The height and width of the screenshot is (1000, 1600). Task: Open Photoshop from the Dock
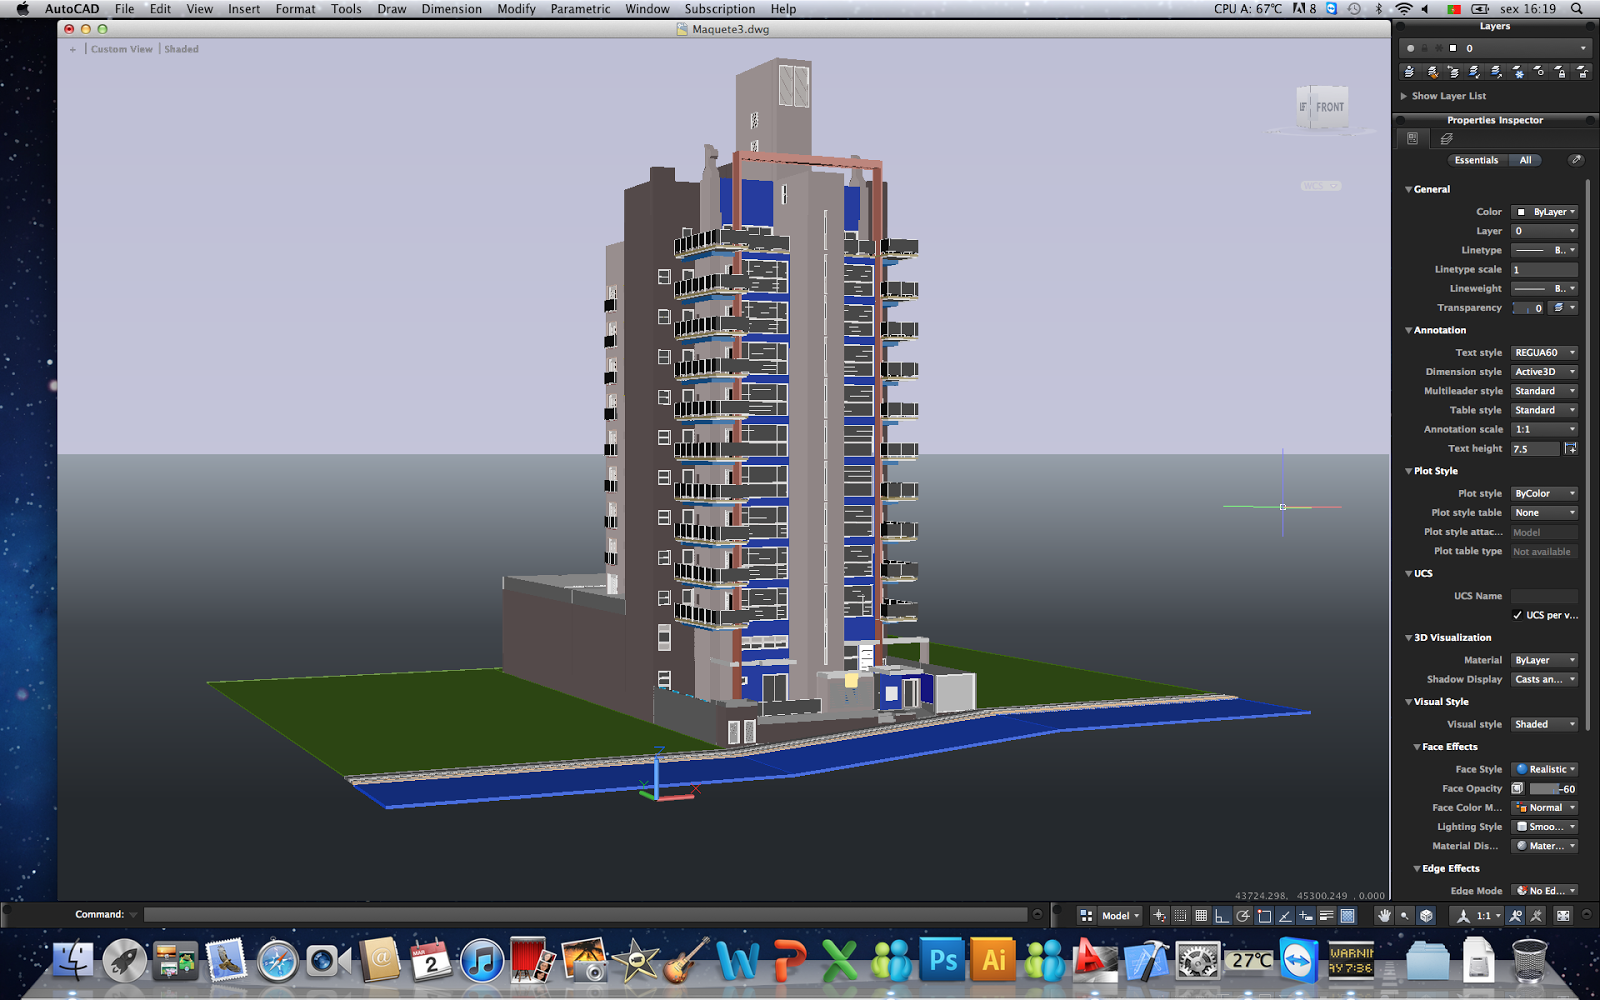click(943, 961)
